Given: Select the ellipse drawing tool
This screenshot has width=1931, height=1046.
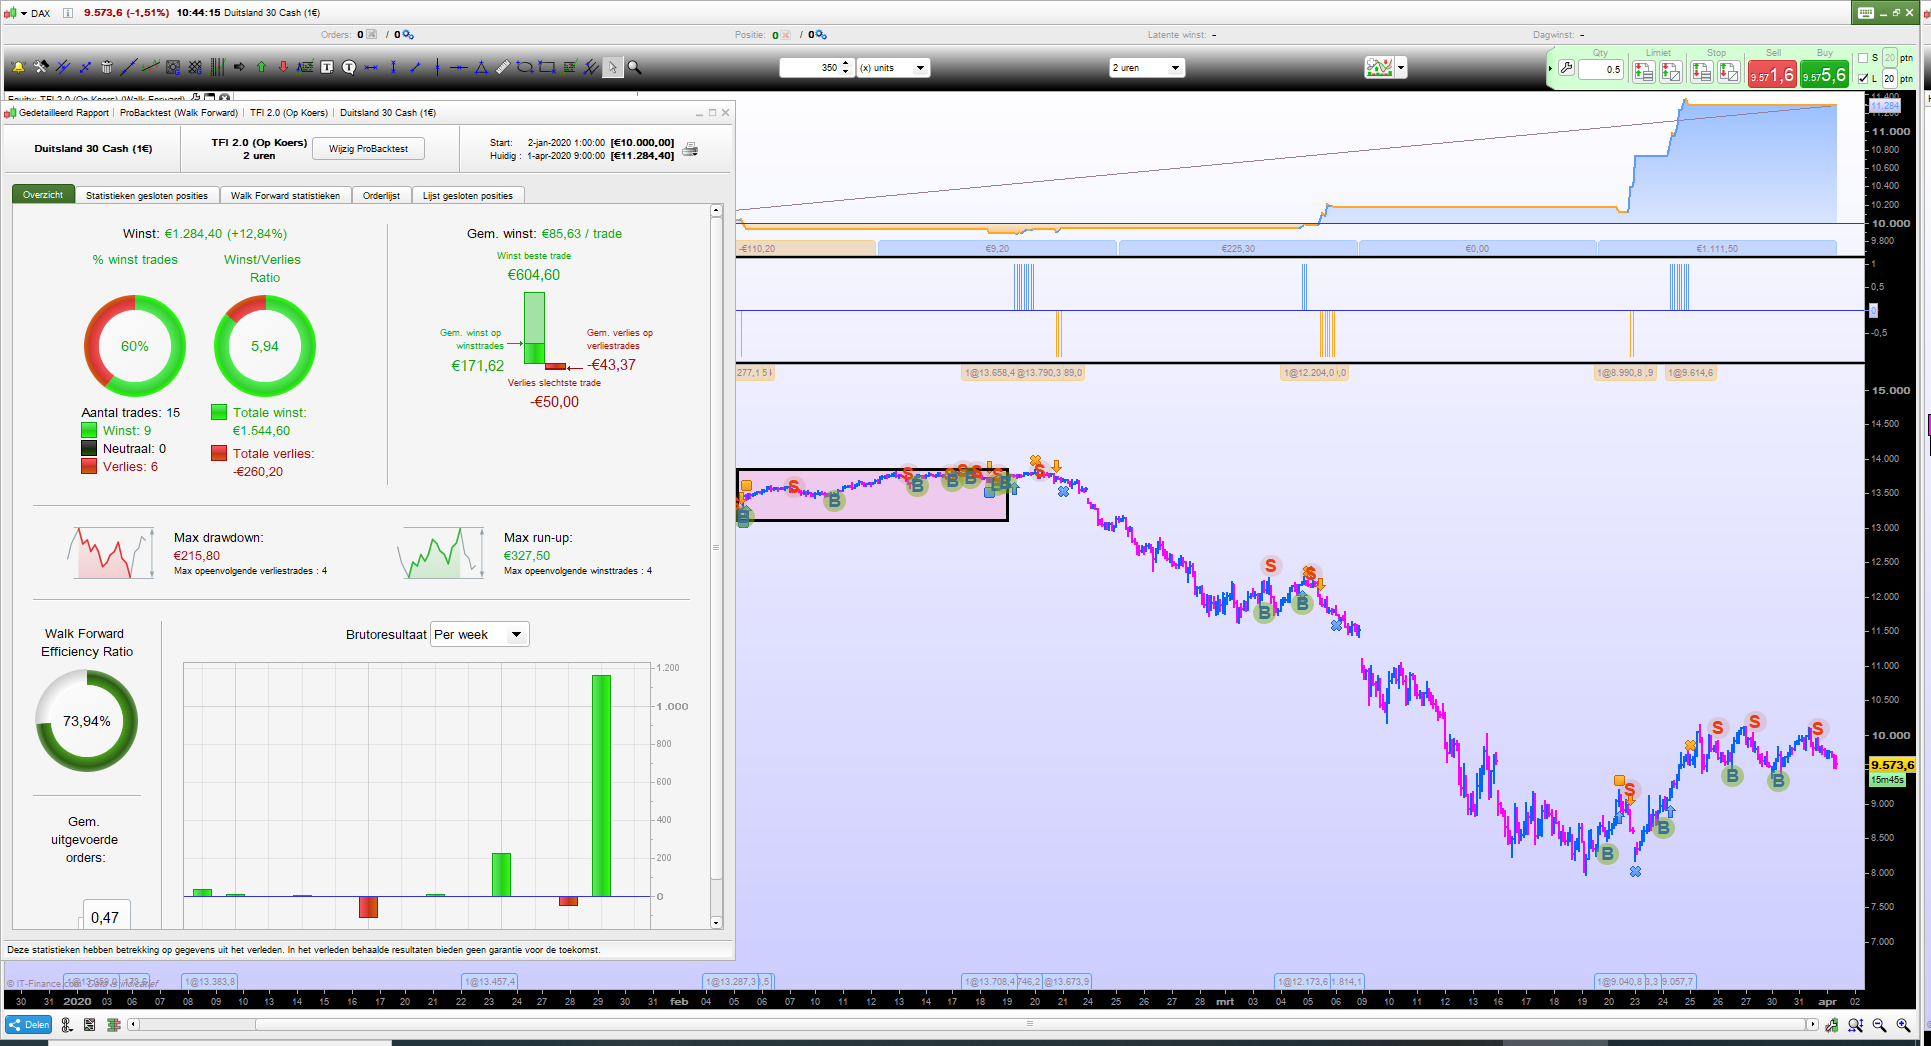Looking at the screenshot, I should pyautogui.click(x=525, y=68).
